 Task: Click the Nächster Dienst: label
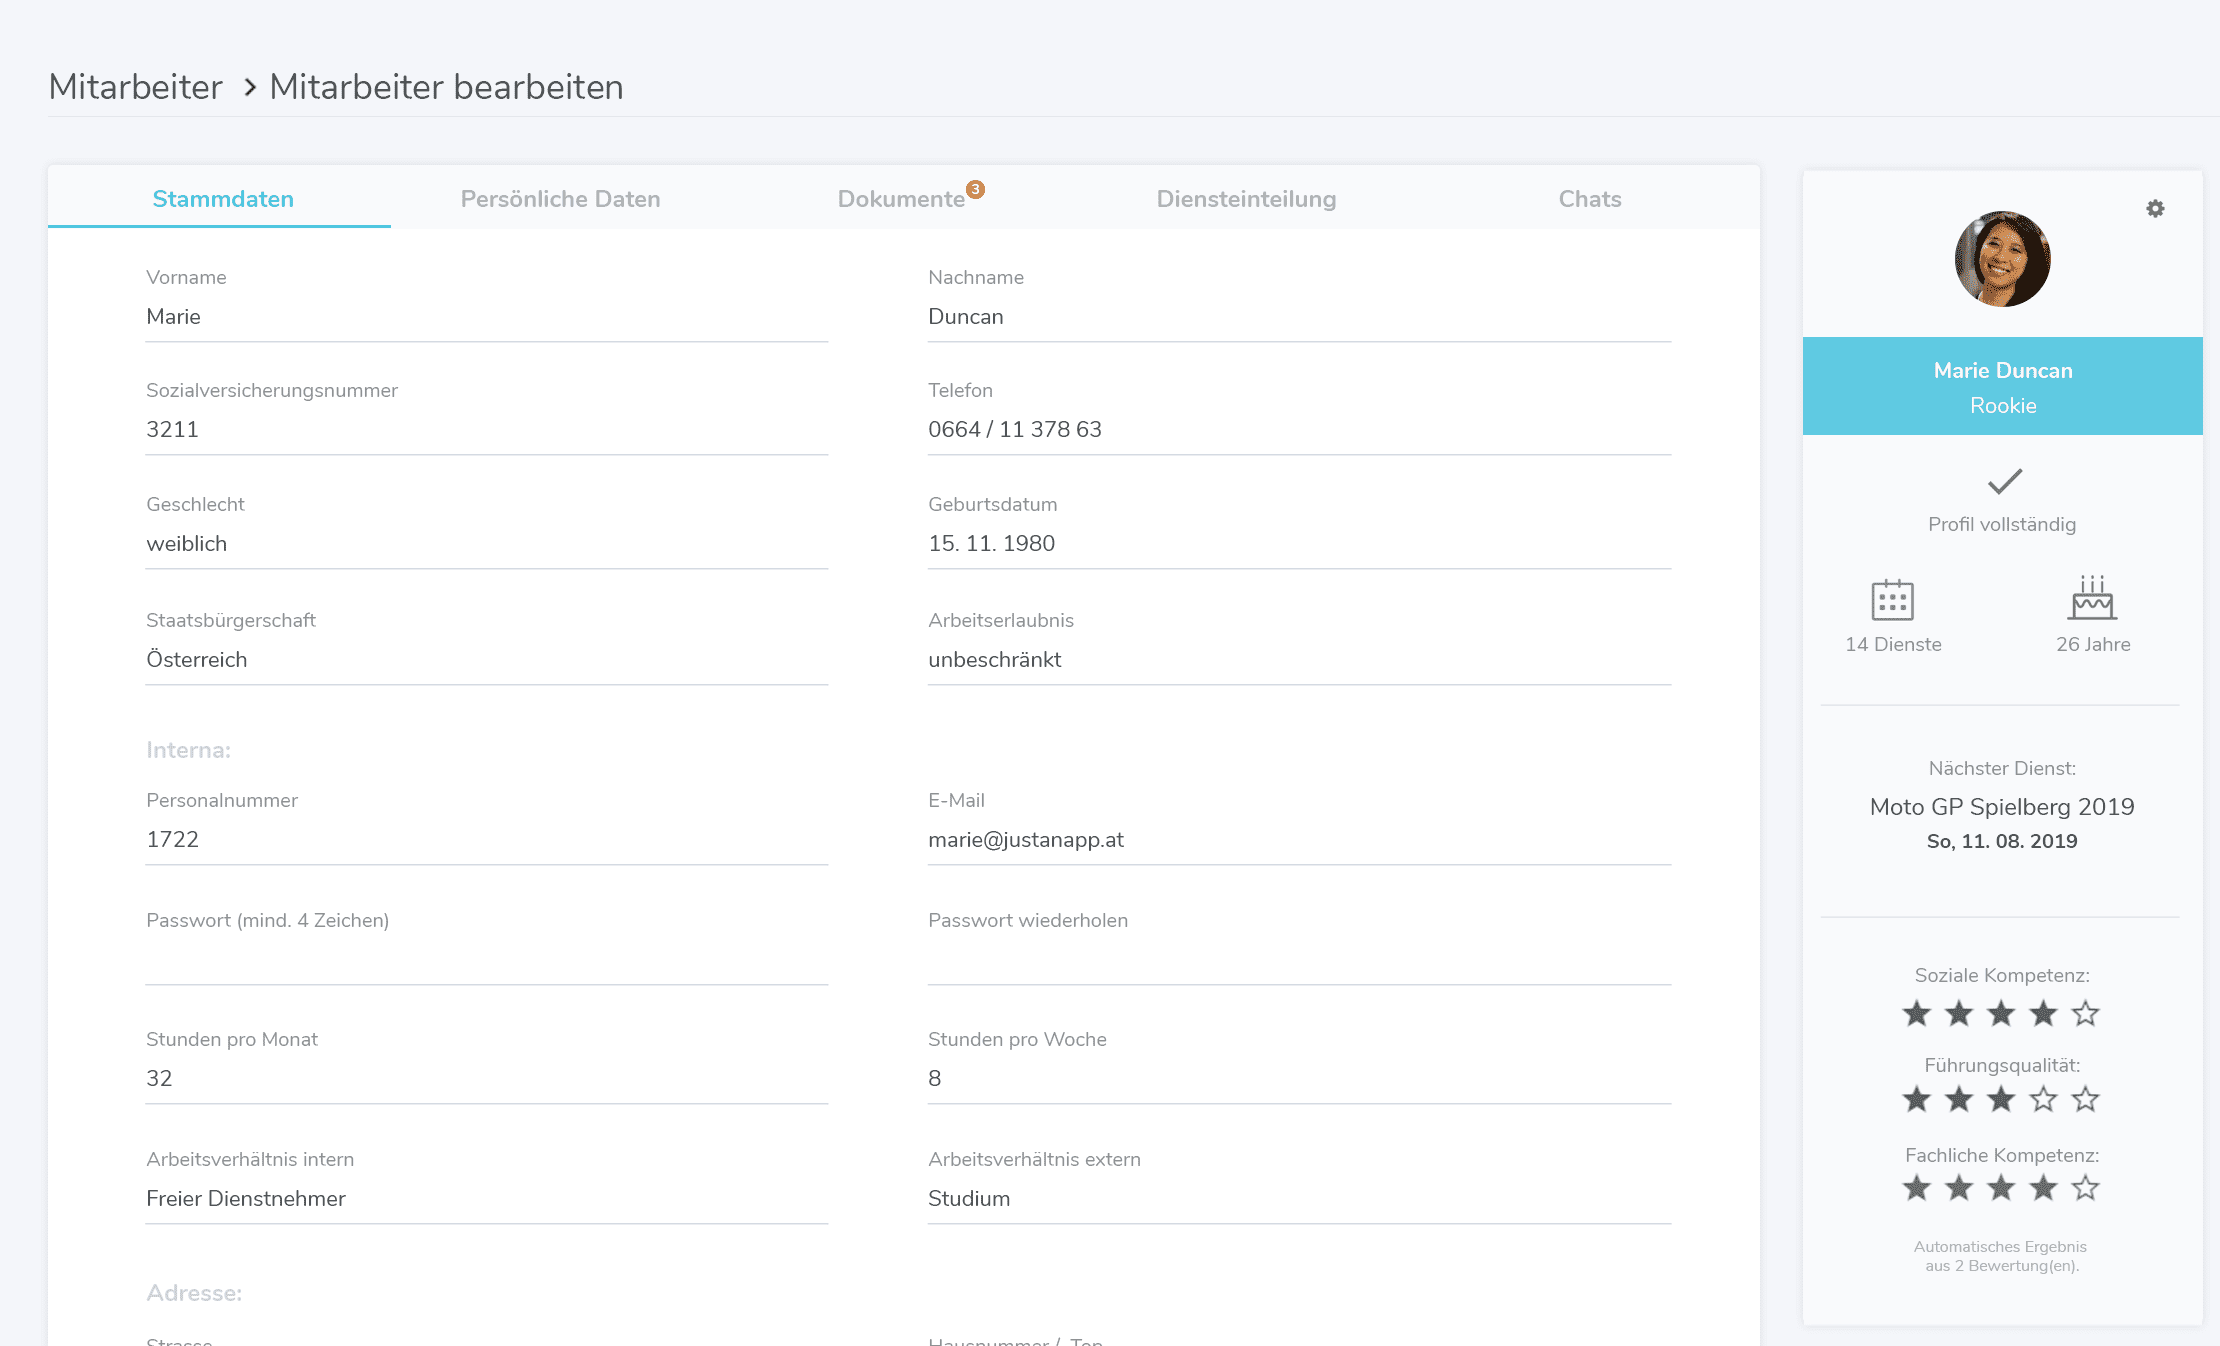(x=2002, y=769)
